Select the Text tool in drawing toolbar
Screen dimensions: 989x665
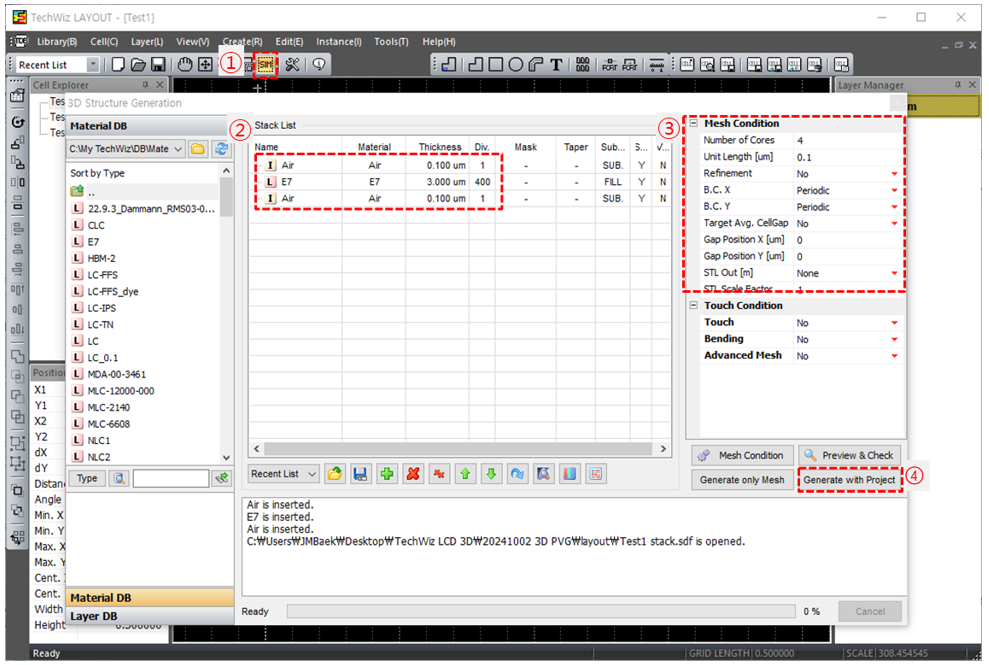pos(556,64)
